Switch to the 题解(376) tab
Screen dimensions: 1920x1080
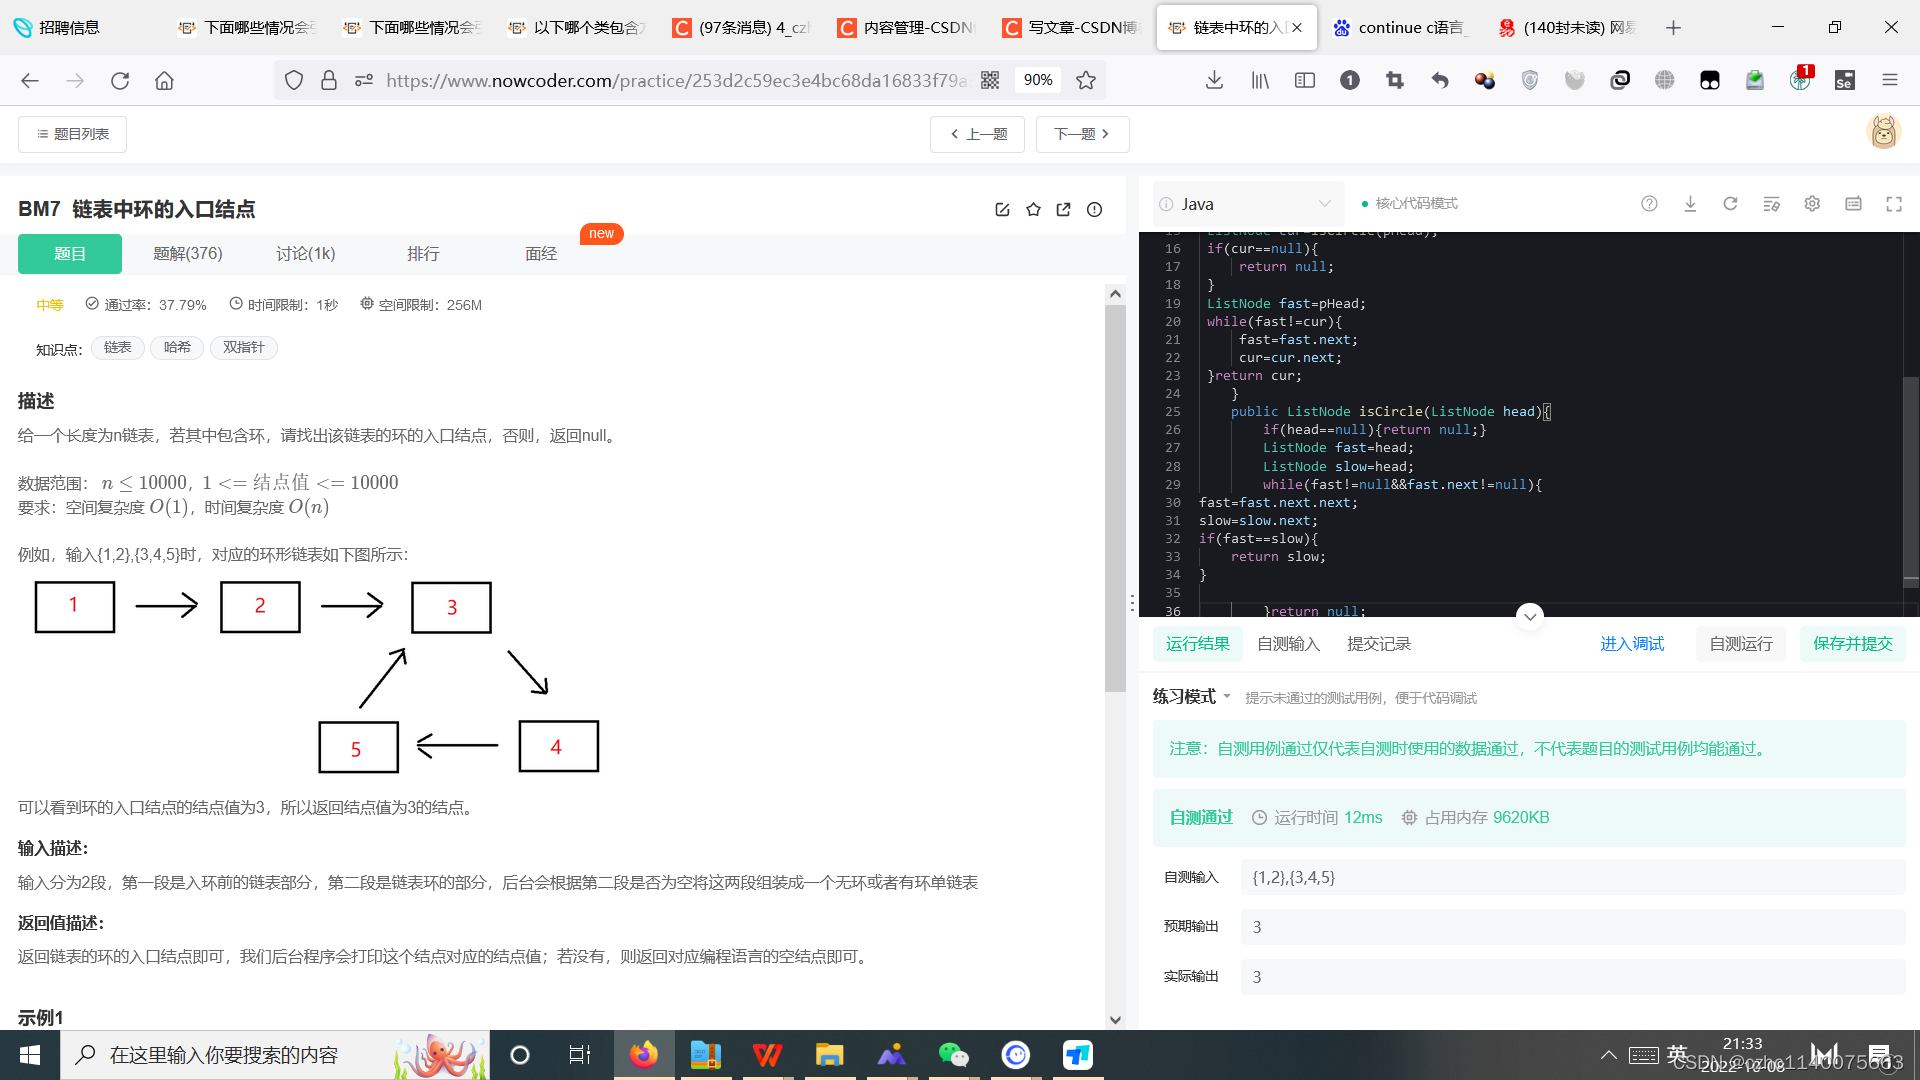(x=187, y=254)
